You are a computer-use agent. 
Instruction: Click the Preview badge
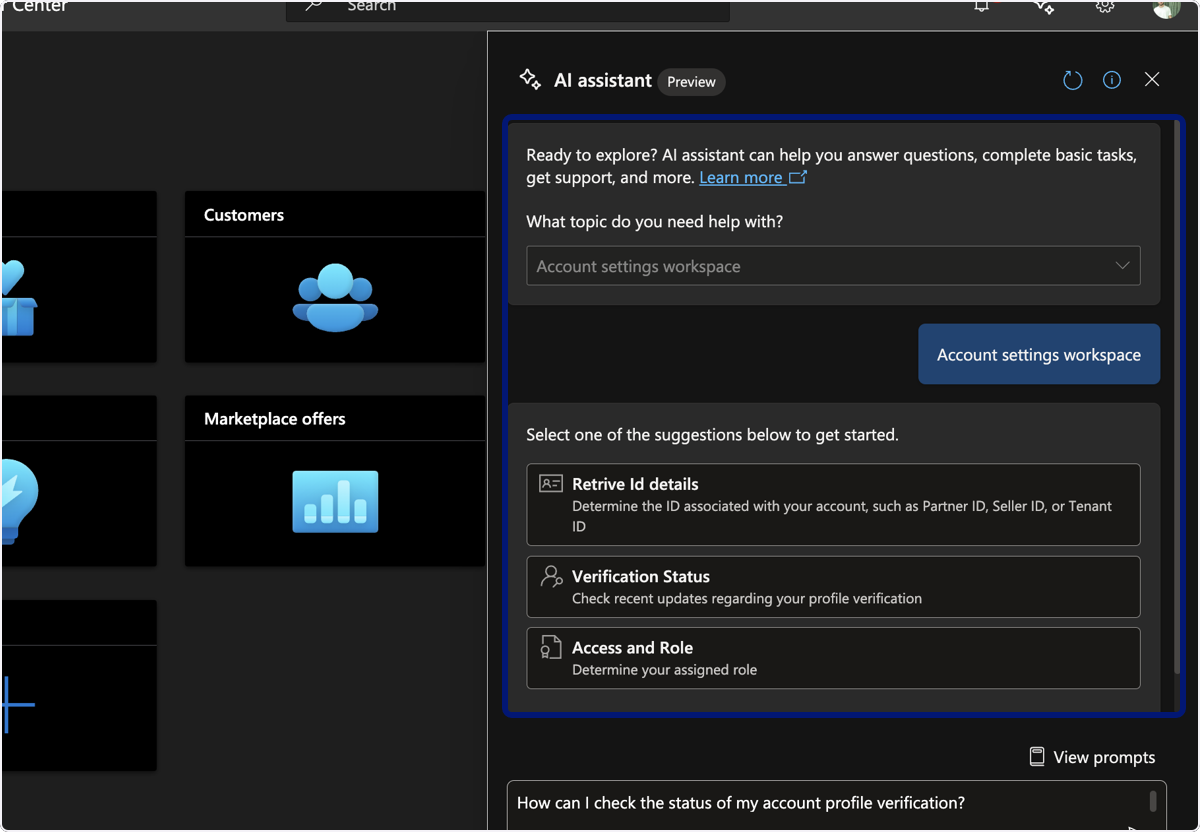click(x=691, y=82)
